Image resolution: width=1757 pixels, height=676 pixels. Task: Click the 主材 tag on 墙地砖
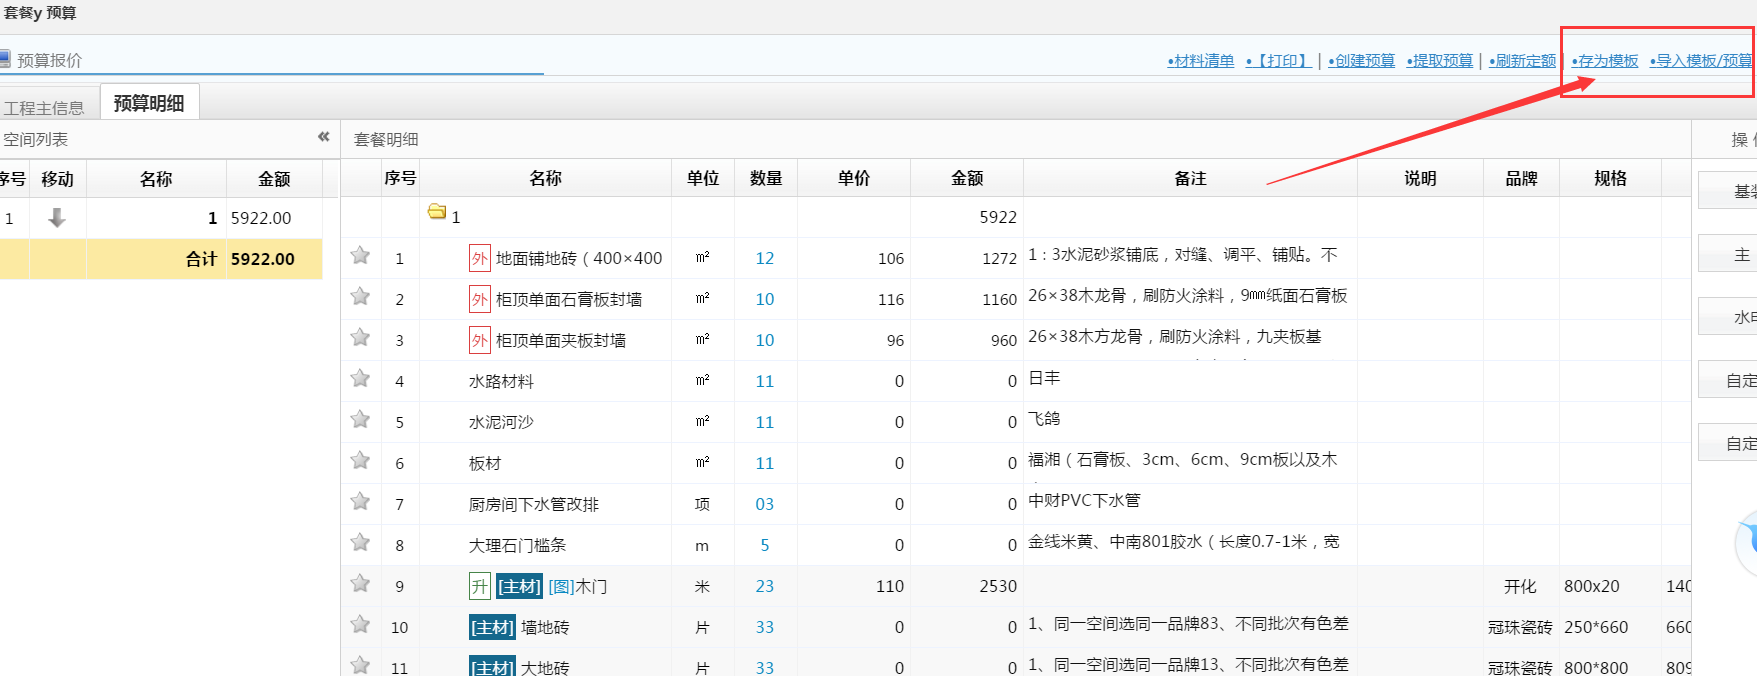click(x=492, y=628)
